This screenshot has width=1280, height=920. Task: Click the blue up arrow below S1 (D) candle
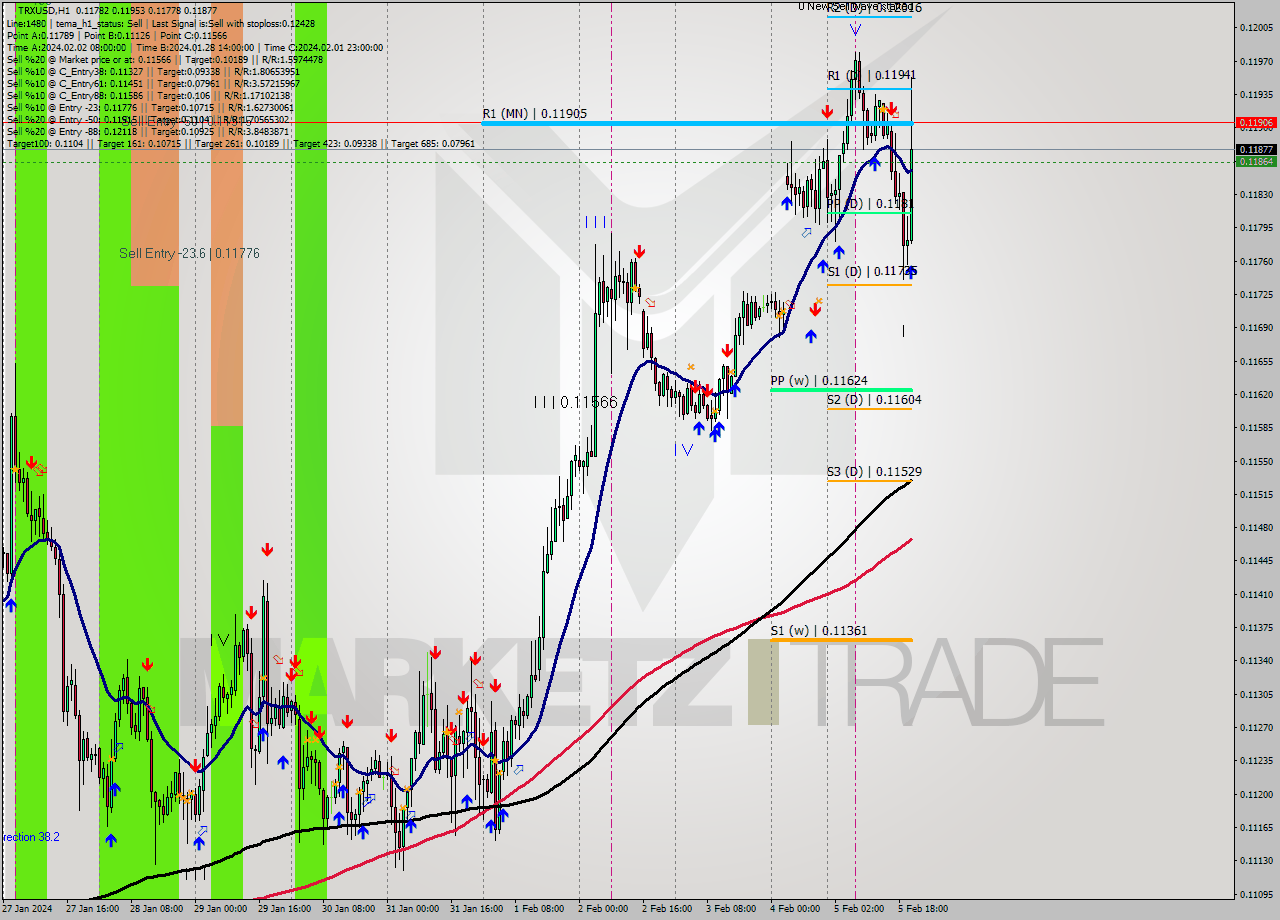[x=910, y=271]
